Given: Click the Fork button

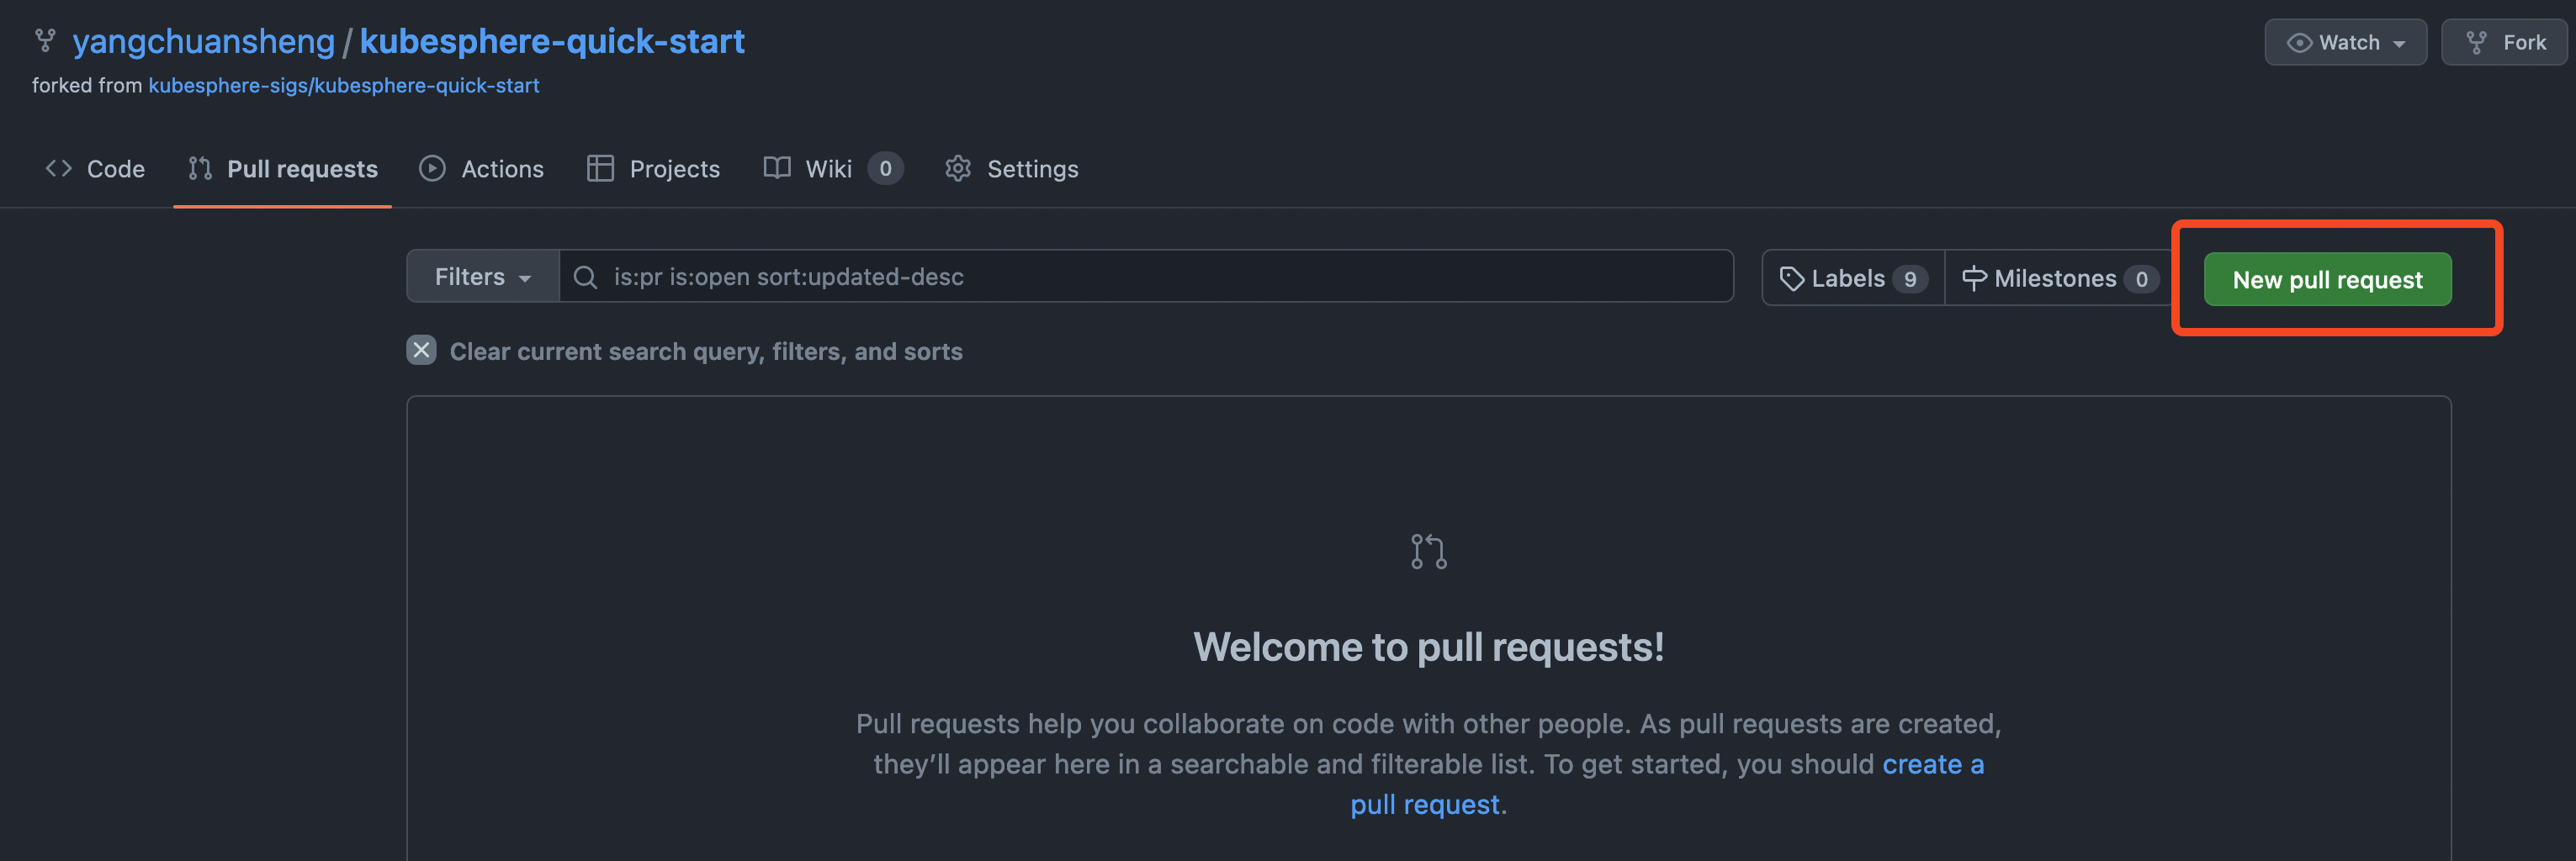Looking at the screenshot, I should pos(2507,42).
